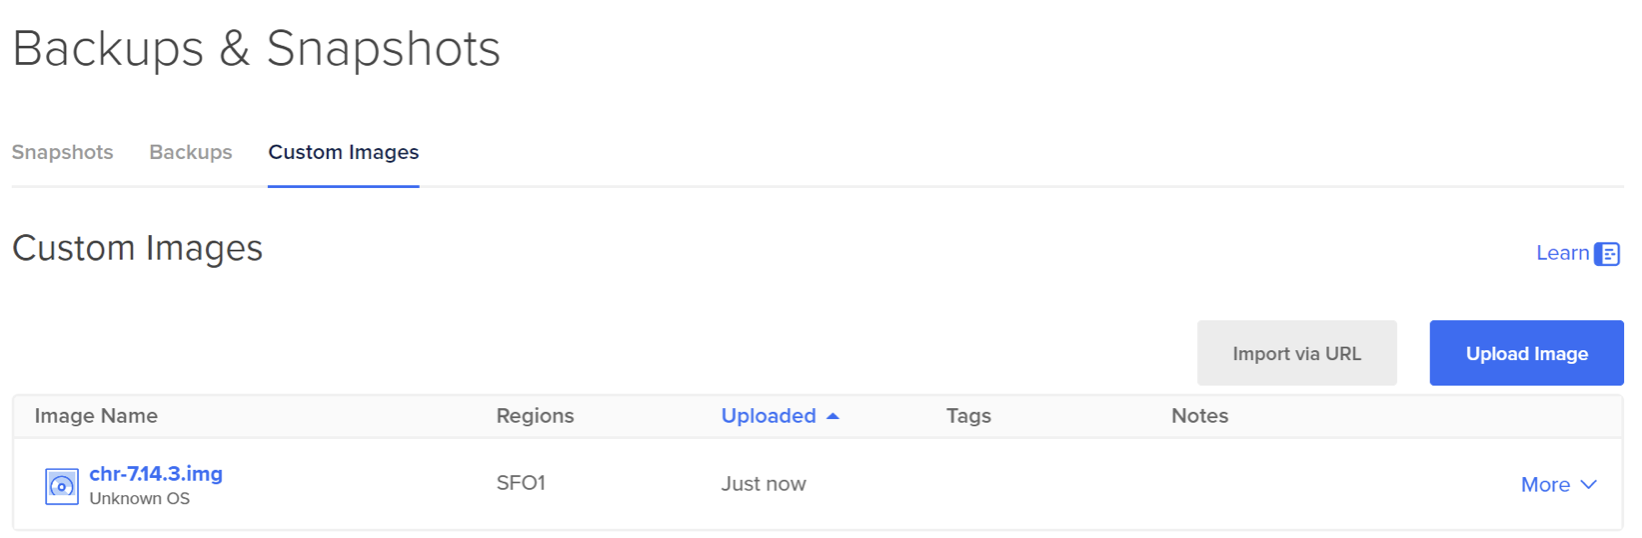Click the Learn documentation icon
Image resolution: width=1642 pixels, height=538 pixels.
tap(1607, 254)
